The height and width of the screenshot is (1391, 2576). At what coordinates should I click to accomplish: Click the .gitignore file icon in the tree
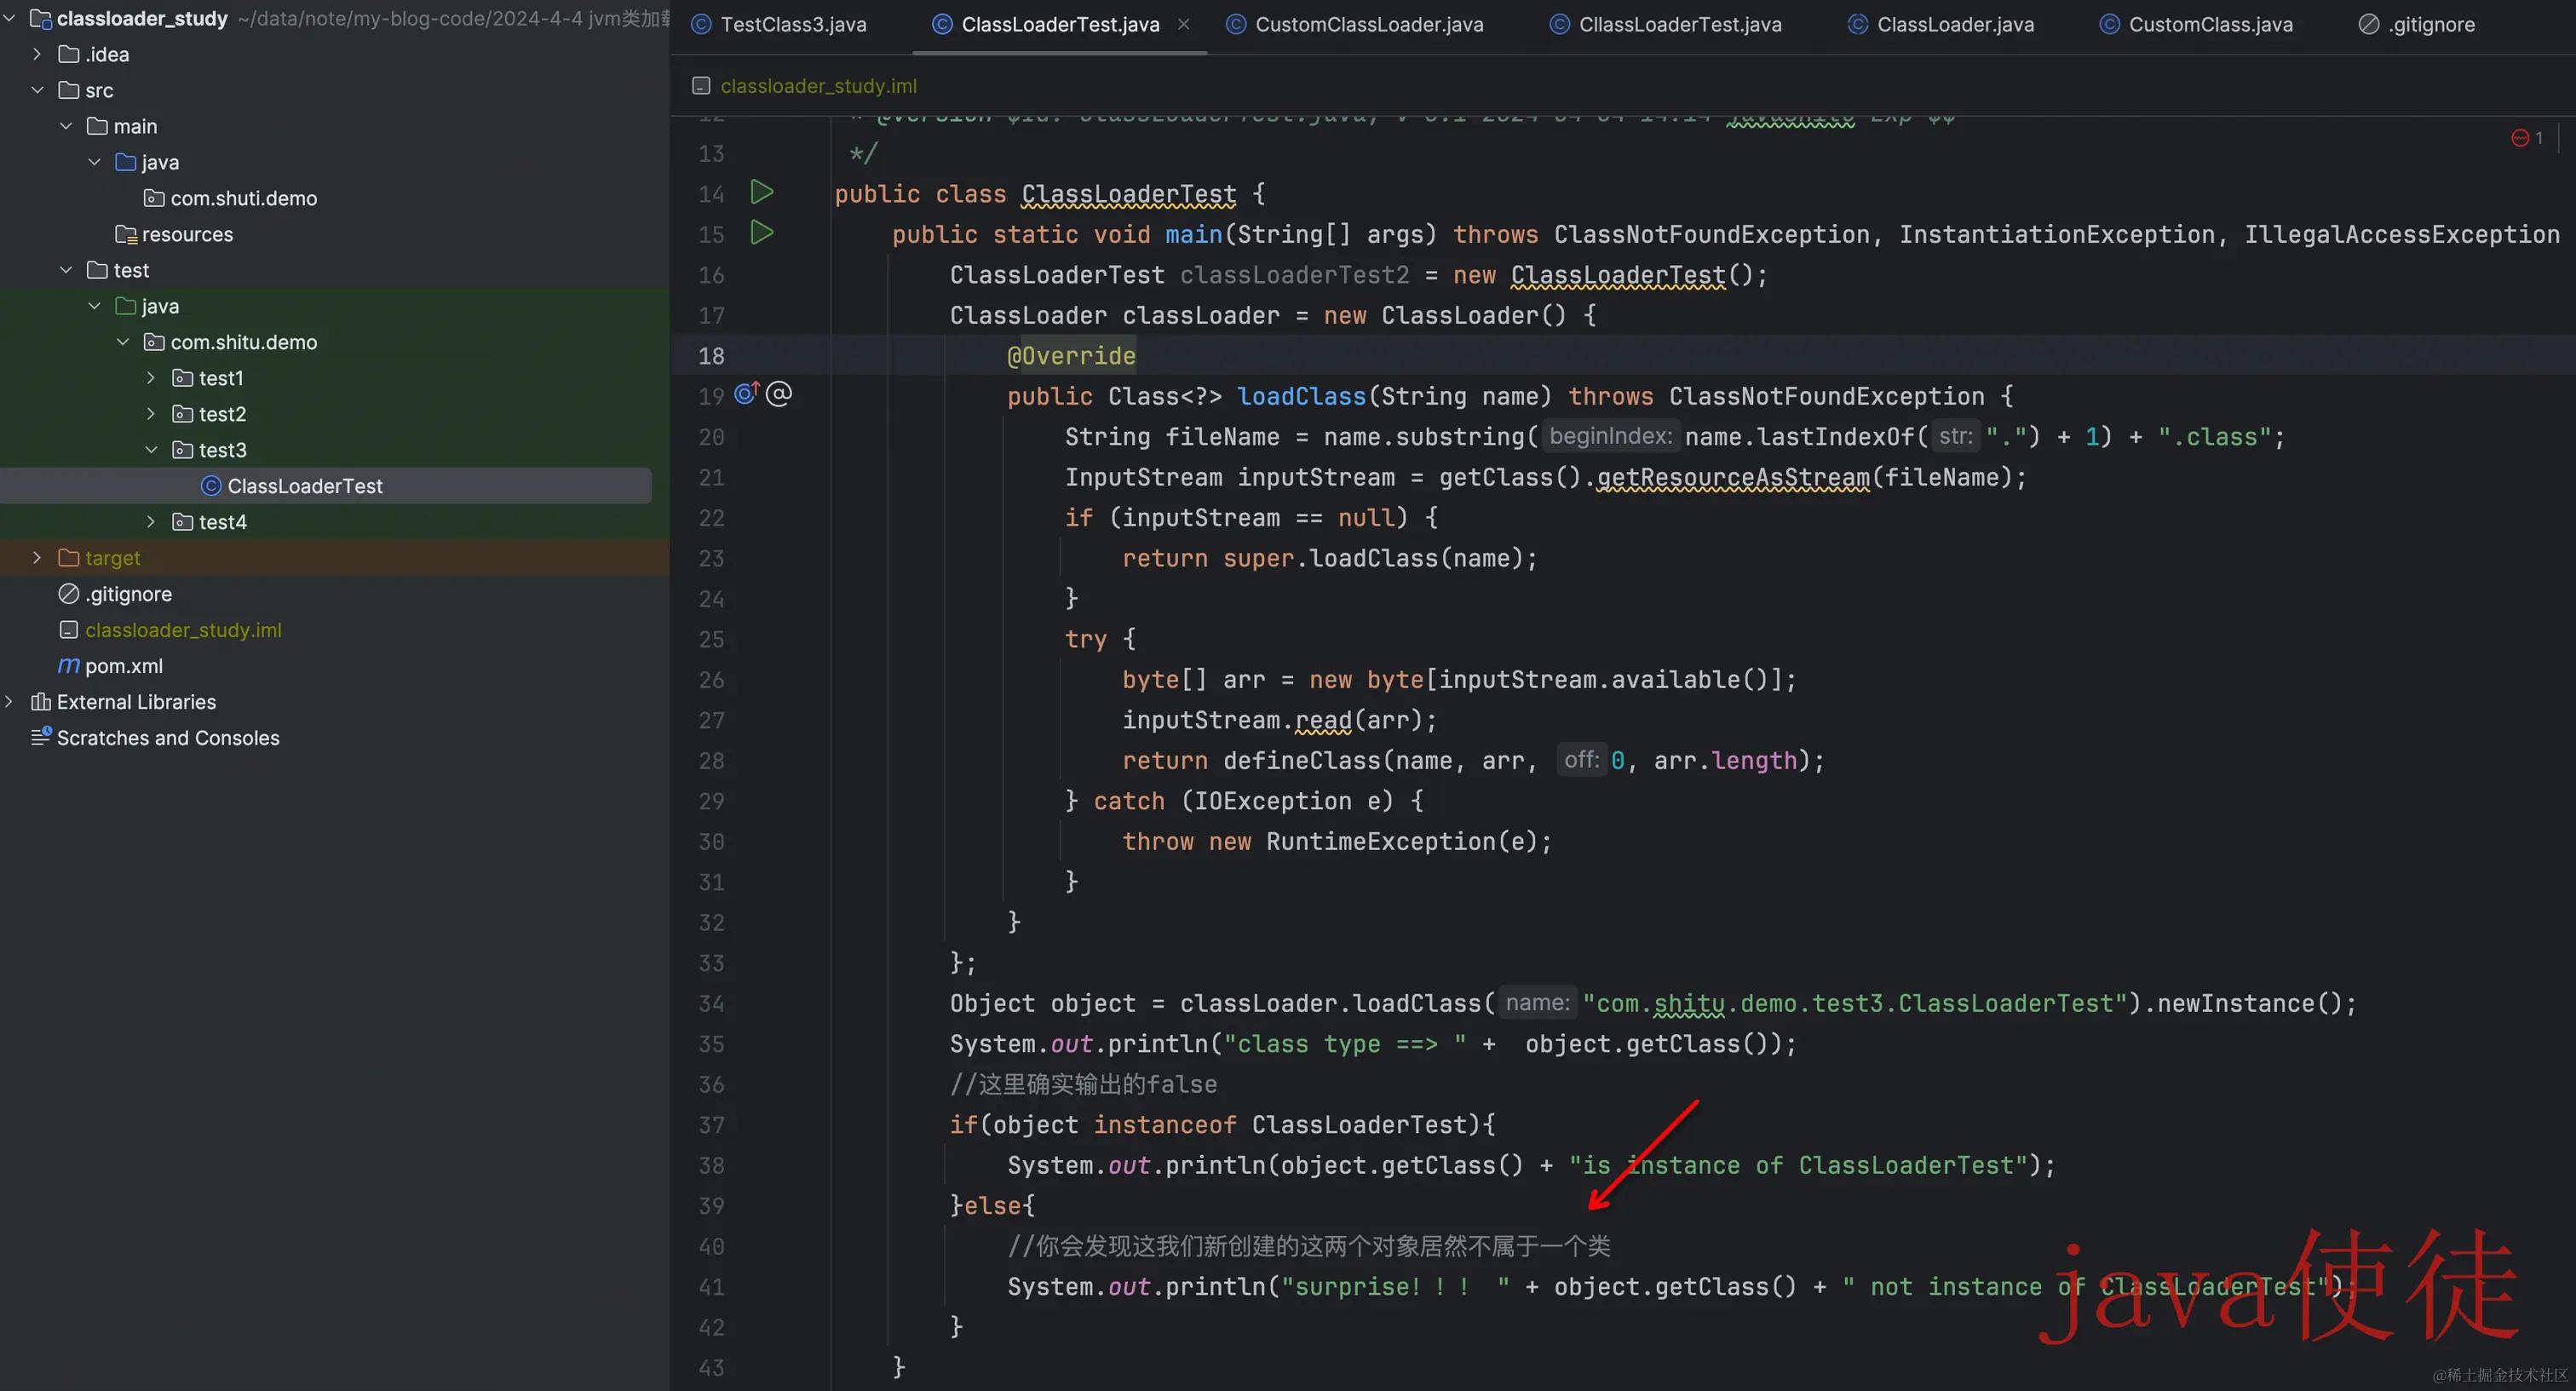point(69,594)
